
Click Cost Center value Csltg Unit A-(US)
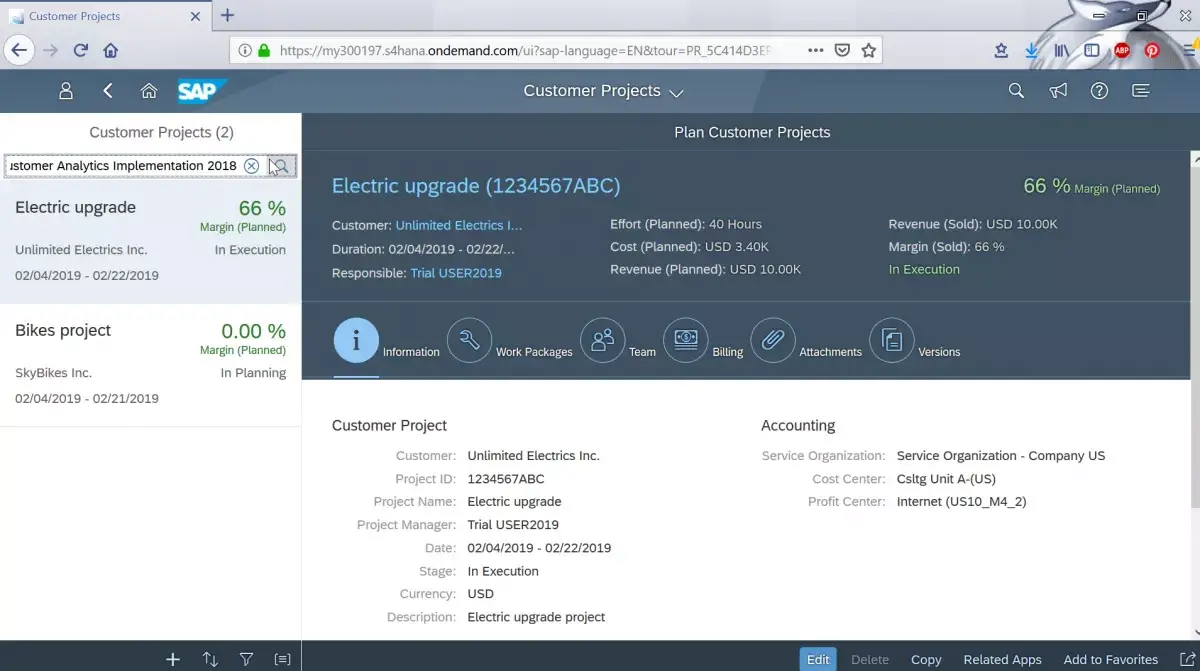(x=946, y=479)
